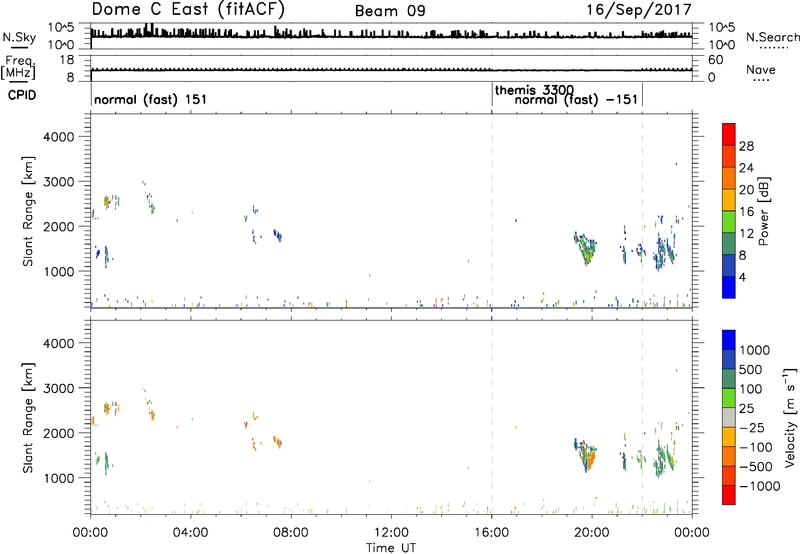Click the "normal (fast) 151" CPID text
Image resolution: width=800 pixels, height=554 pixels.
click(x=151, y=99)
